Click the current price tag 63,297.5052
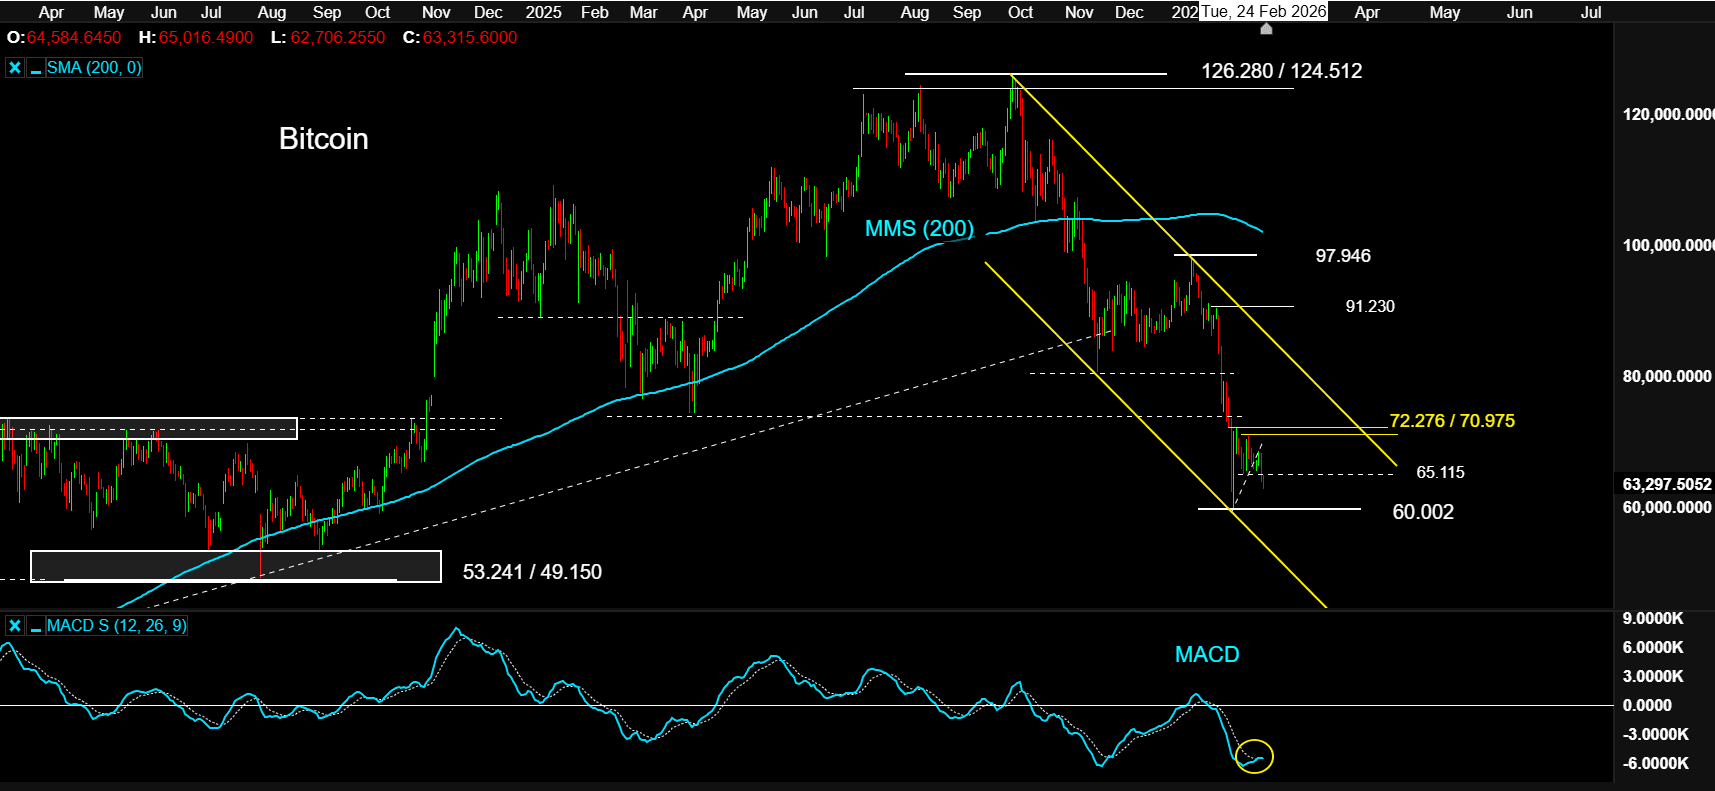The height and width of the screenshot is (791, 1715). 1666,484
